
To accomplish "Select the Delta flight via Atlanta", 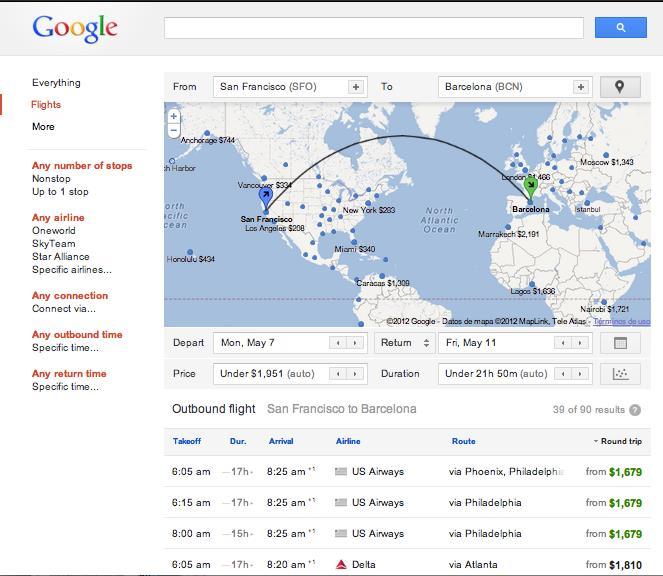I will point(407,564).
